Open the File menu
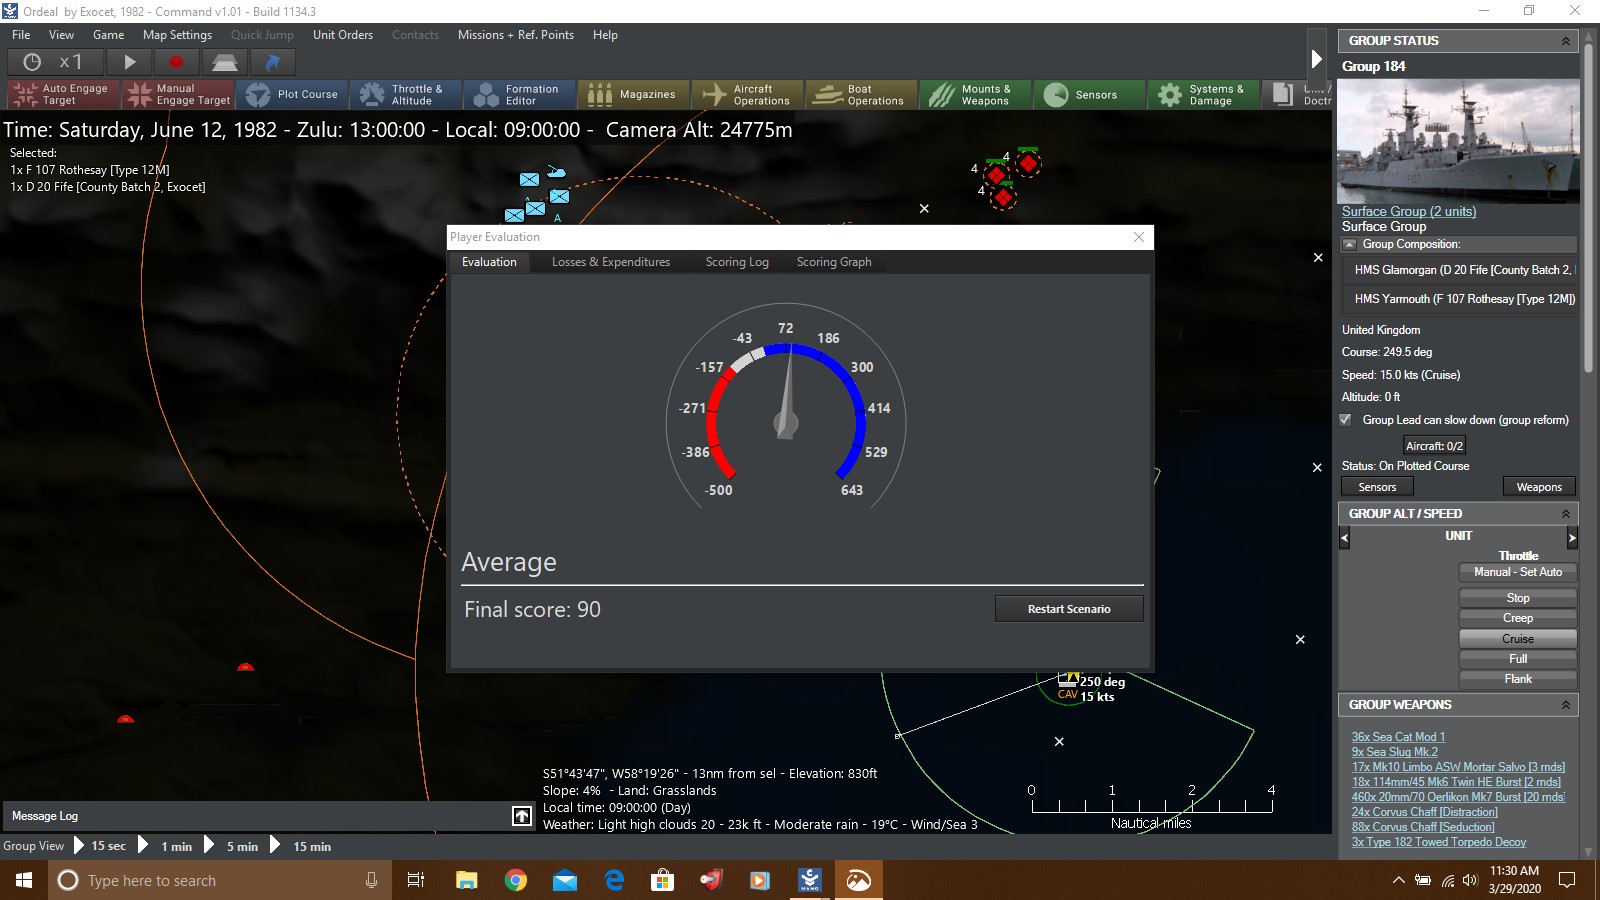 pyautogui.click(x=21, y=34)
